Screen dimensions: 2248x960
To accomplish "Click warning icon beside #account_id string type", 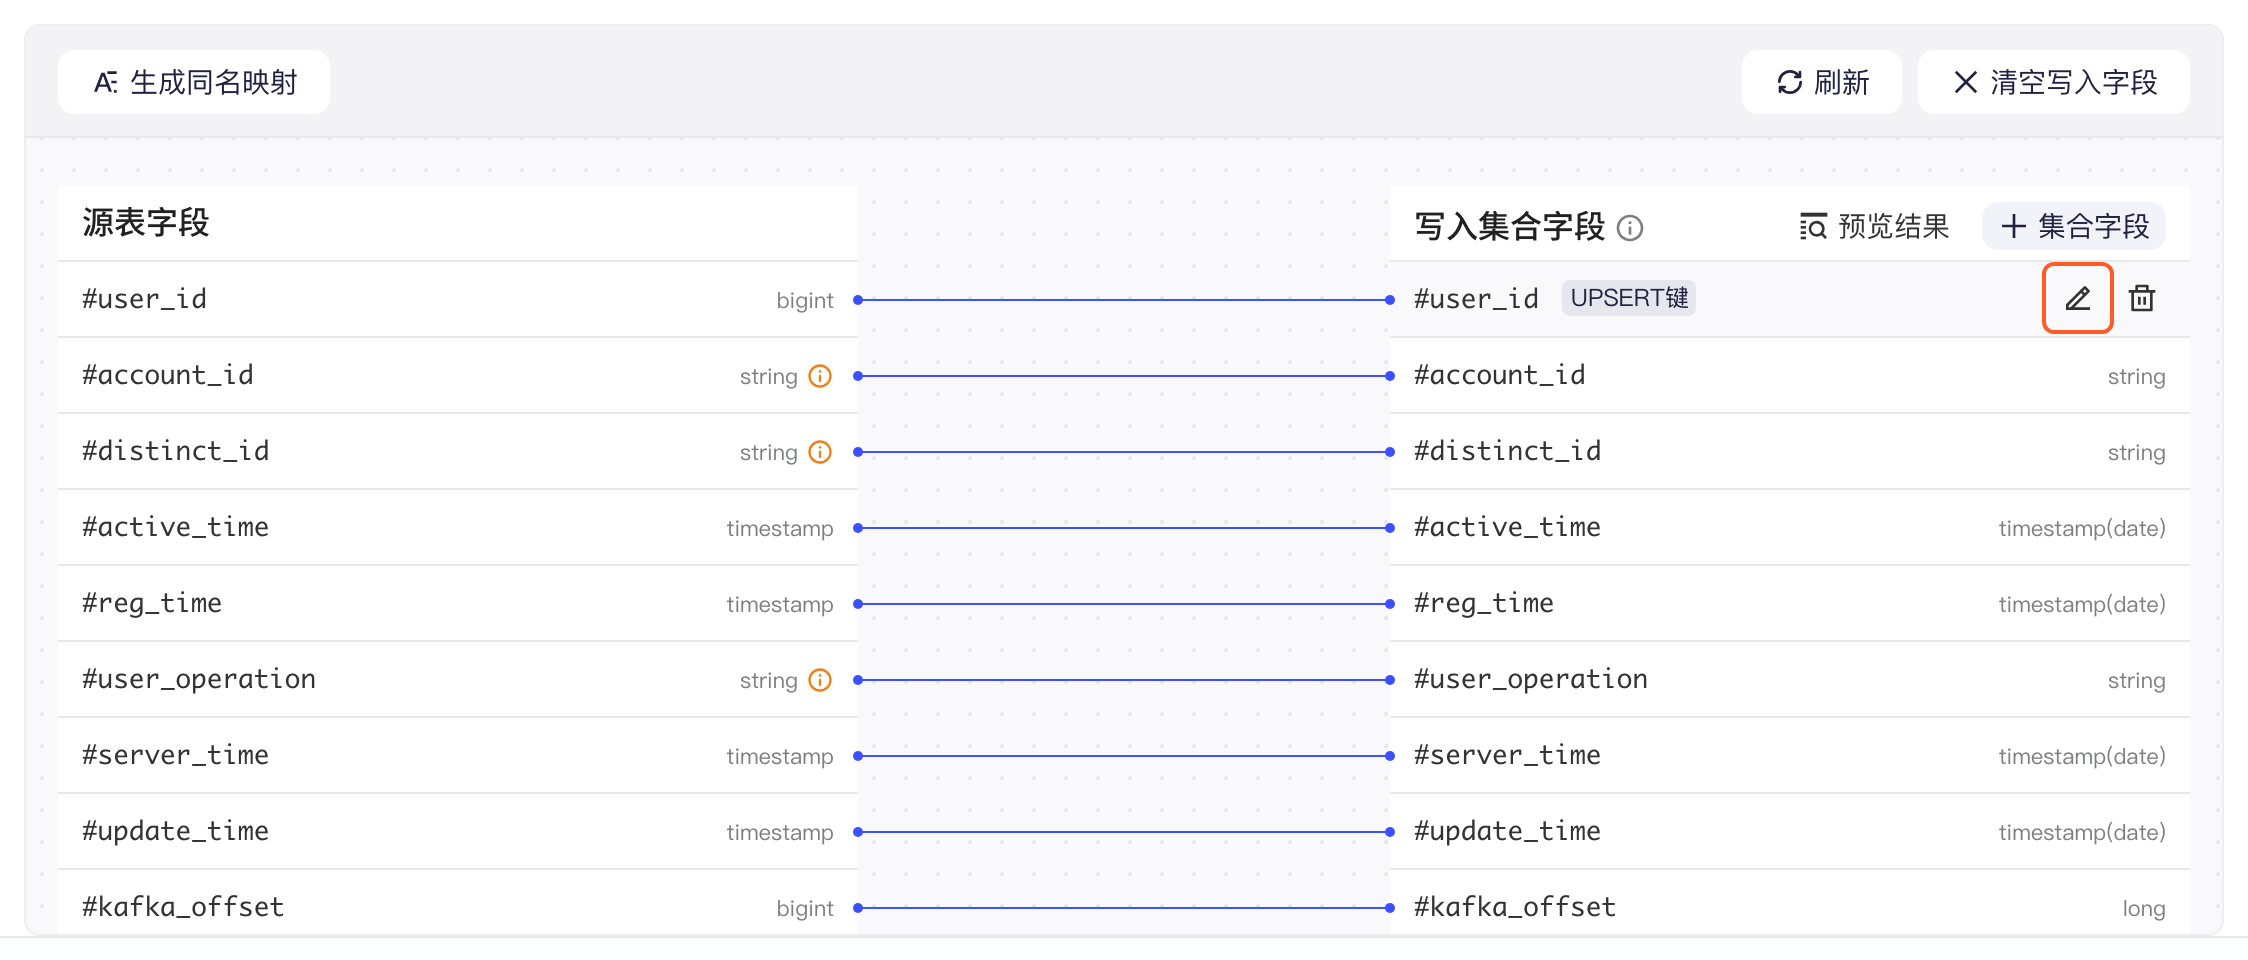I will pos(820,376).
